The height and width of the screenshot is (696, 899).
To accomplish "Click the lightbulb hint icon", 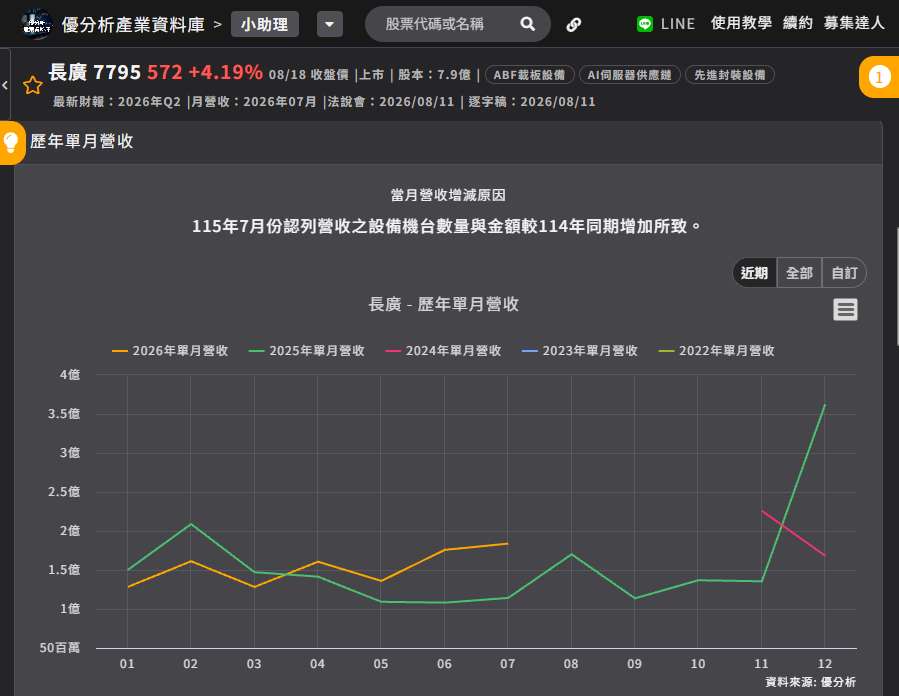I will click(x=11, y=142).
